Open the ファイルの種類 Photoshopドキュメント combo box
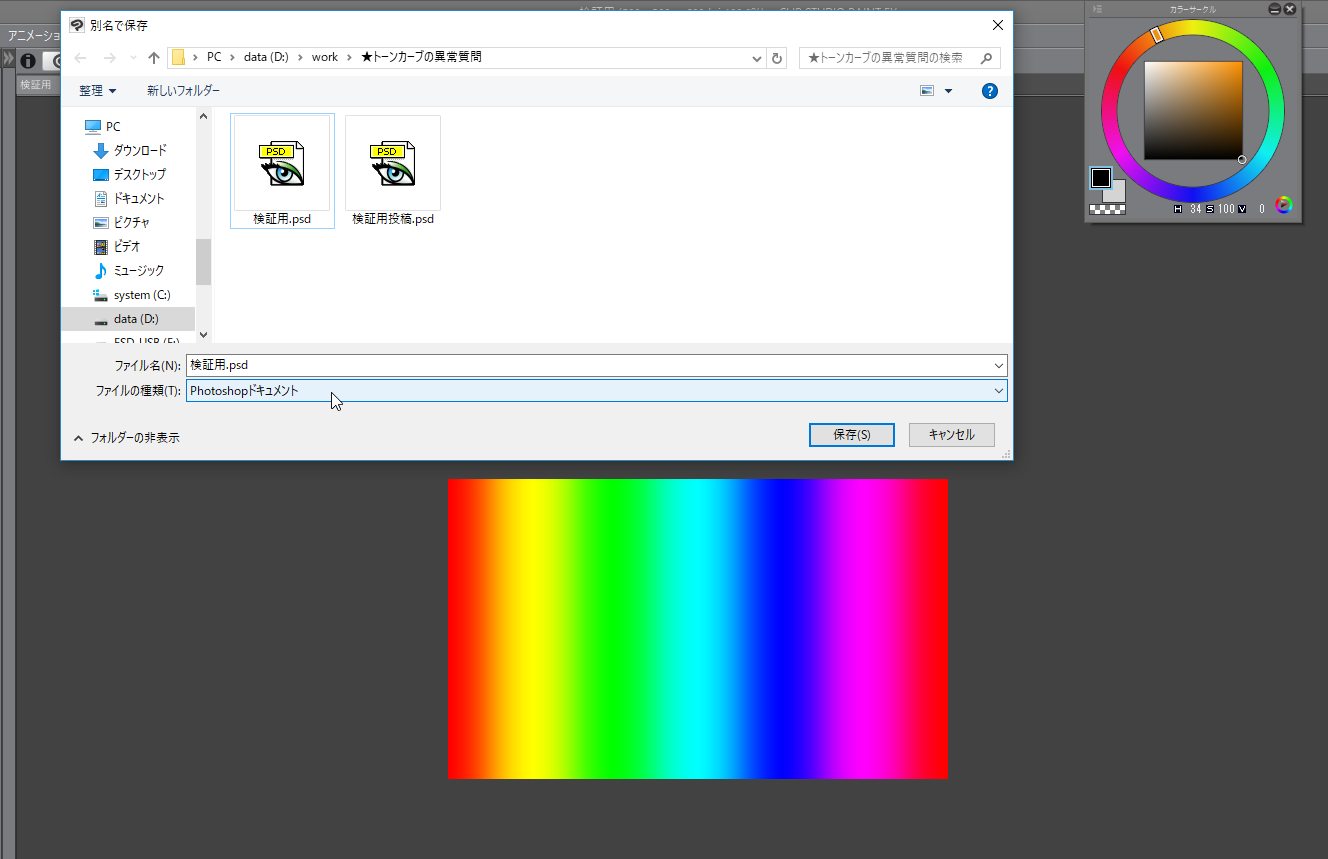This screenshot has height=859, width=1328. point(596,391)
